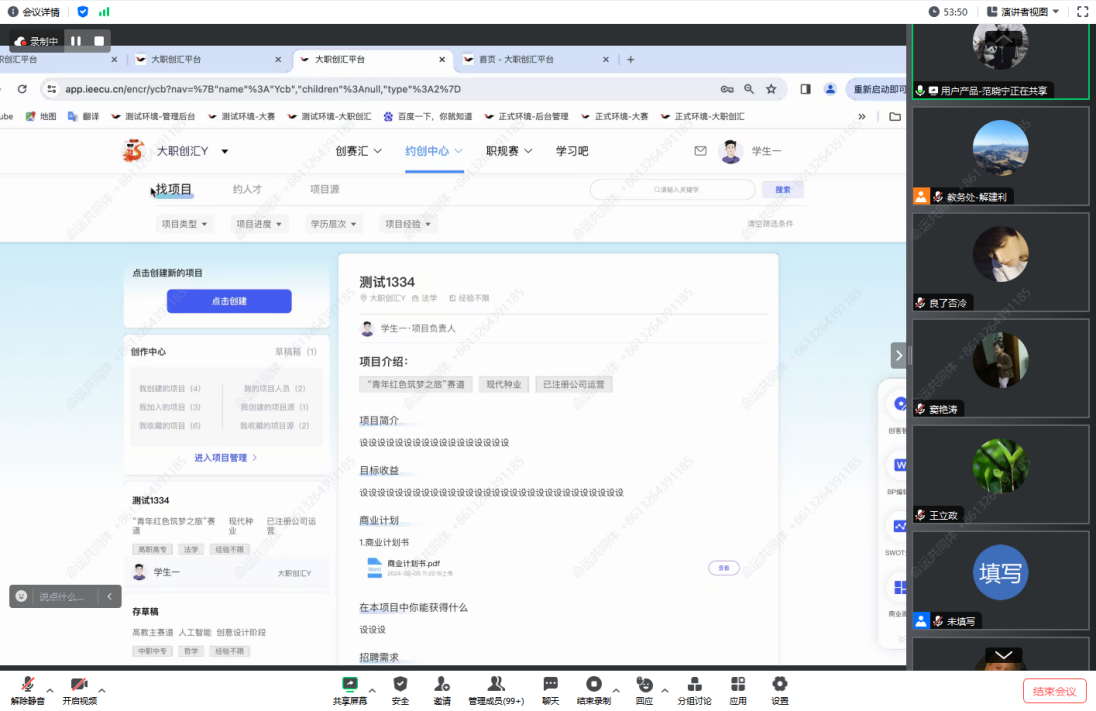Expand the 项目类型 filter dropdown
The width and height of the screenshot is (1096, 711).
(x=185, y=224)
